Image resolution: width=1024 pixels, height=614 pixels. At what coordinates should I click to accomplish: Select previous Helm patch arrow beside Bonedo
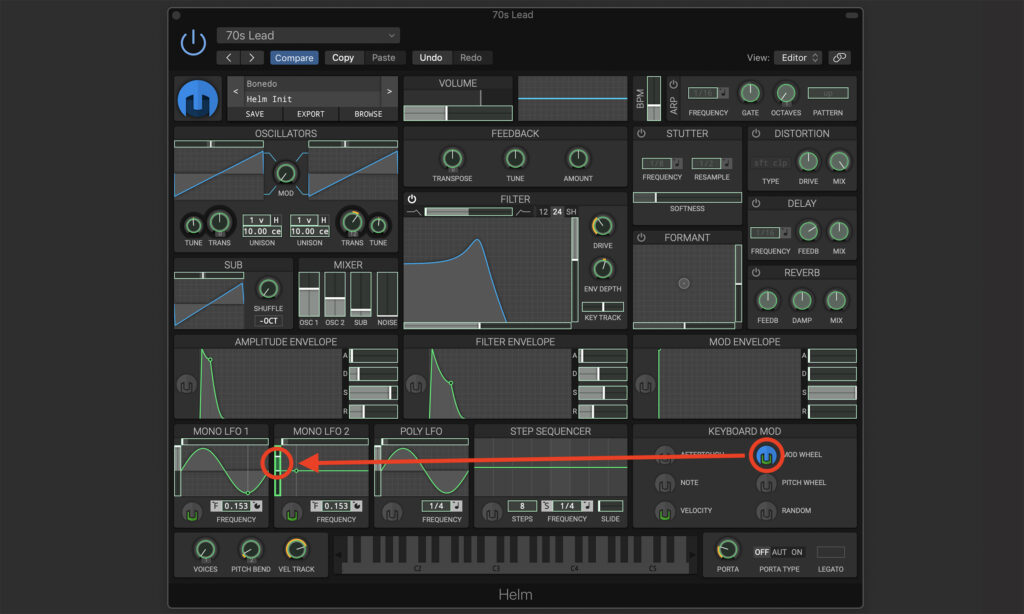click(236, 91)
